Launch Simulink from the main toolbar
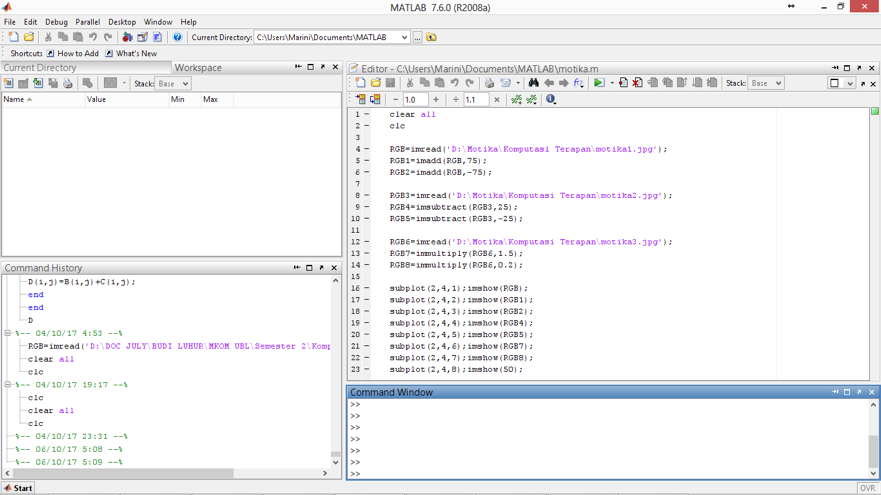The height and width of the screenshot is (495, 881). coord(128,37)
